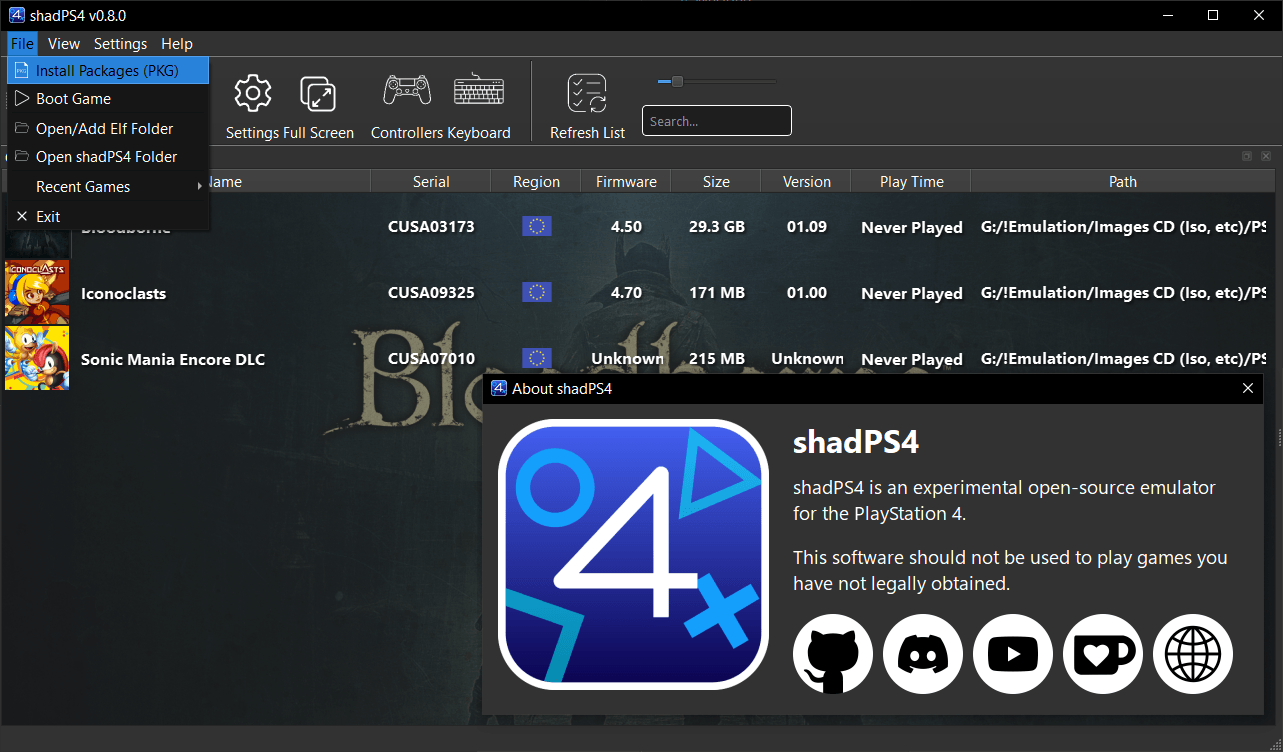Screen dimensions: 1283x752
Task: Open the View menu
Action: [64, 43]
